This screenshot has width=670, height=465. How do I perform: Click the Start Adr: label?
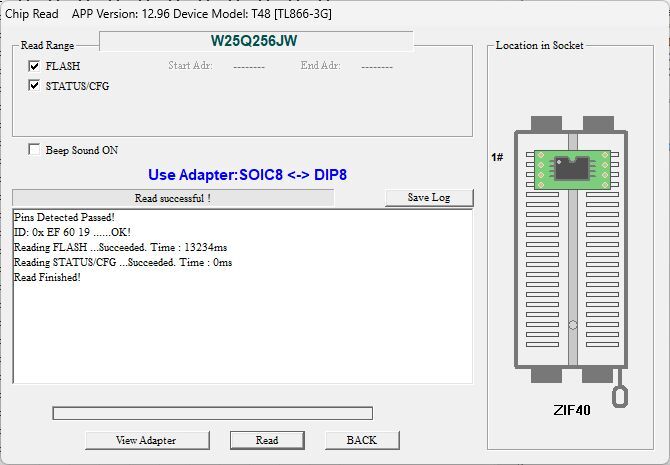[190, 65]
